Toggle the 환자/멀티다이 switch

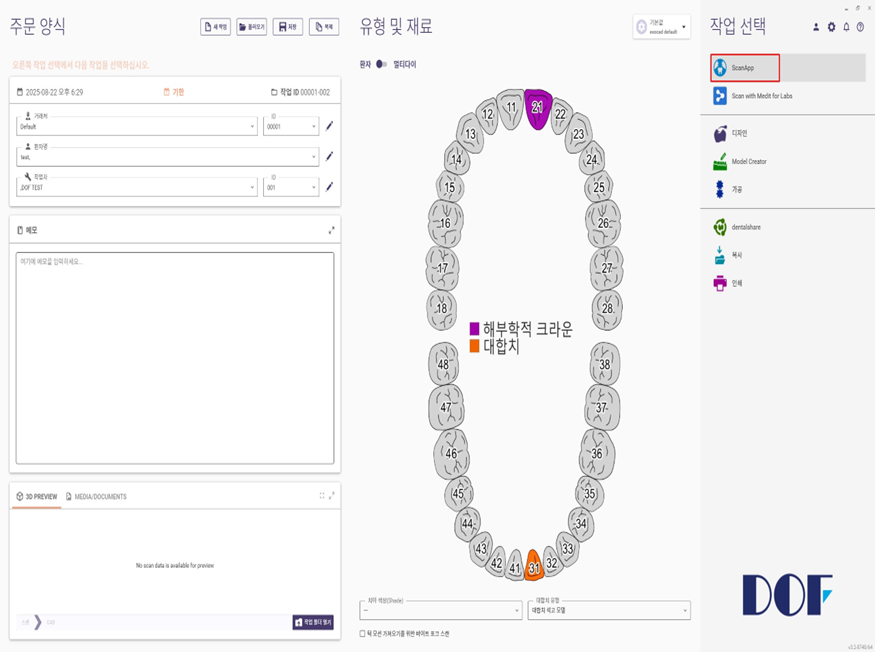(x=381, y=64)
